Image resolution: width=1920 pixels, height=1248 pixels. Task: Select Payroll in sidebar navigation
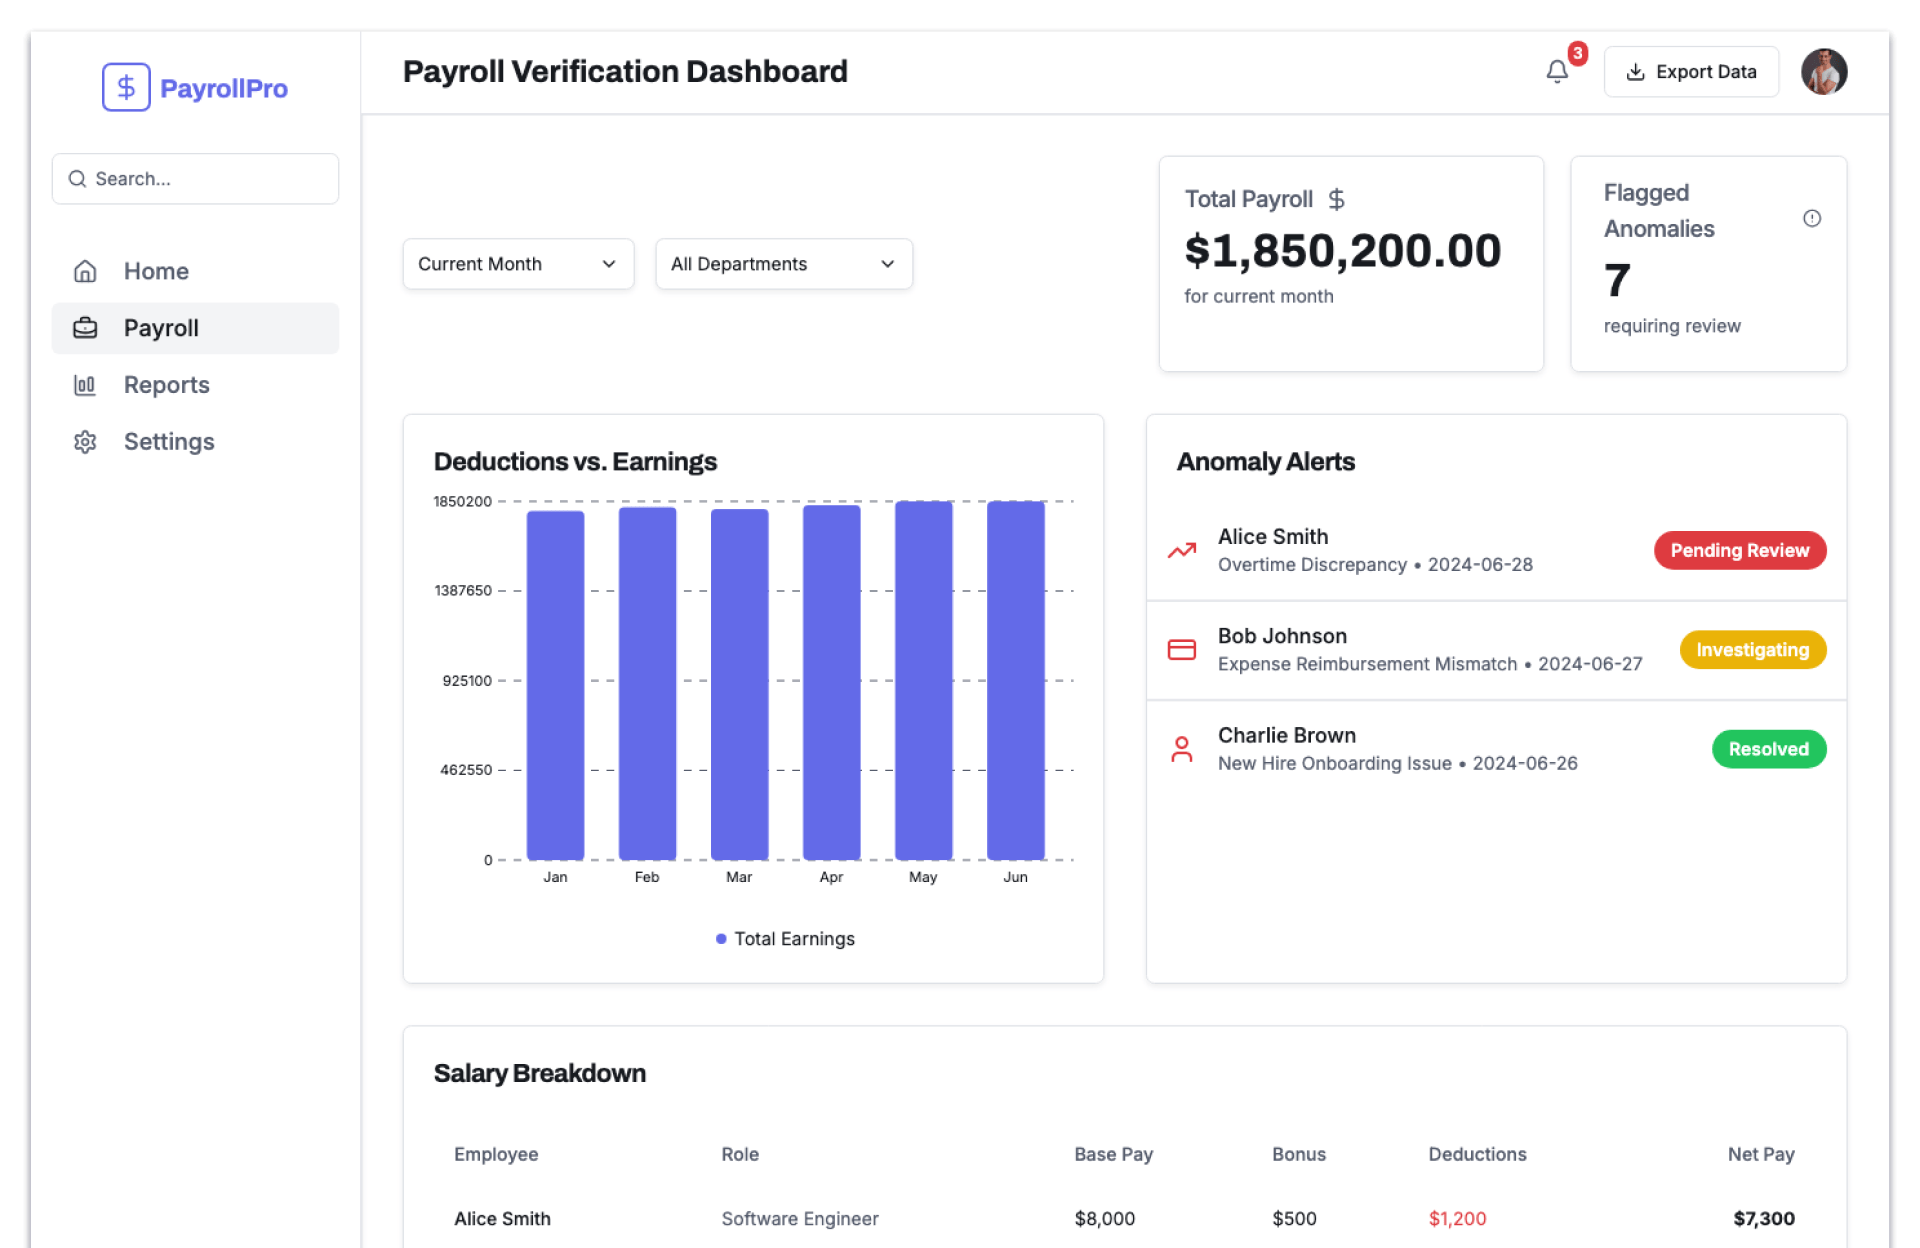(161, 328)
